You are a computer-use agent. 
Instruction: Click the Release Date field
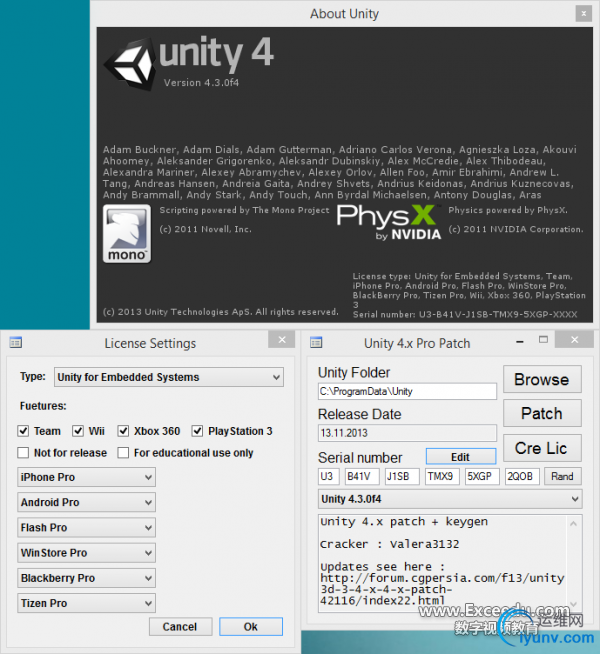(407, 433)
